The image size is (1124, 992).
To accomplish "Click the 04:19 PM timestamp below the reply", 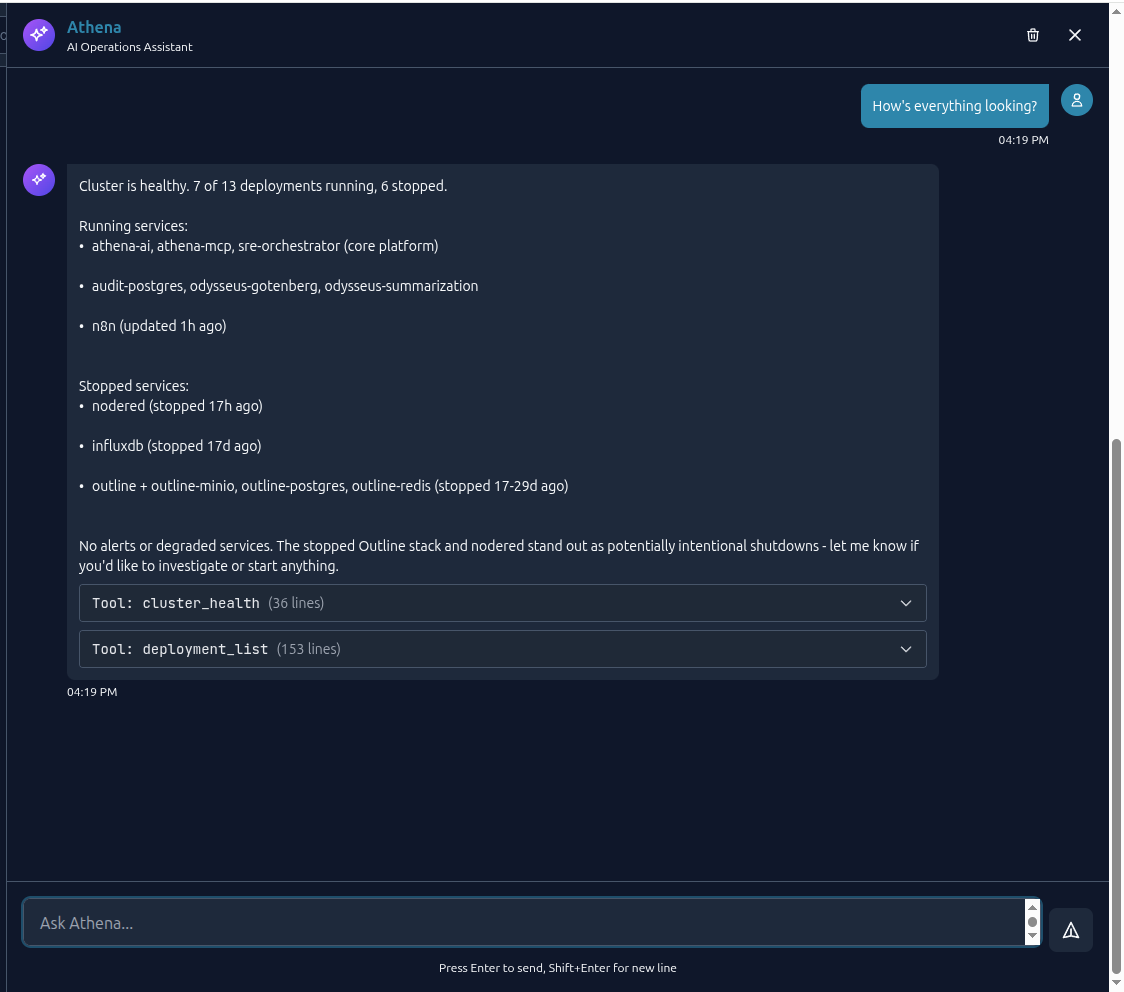I will (91, 691).
